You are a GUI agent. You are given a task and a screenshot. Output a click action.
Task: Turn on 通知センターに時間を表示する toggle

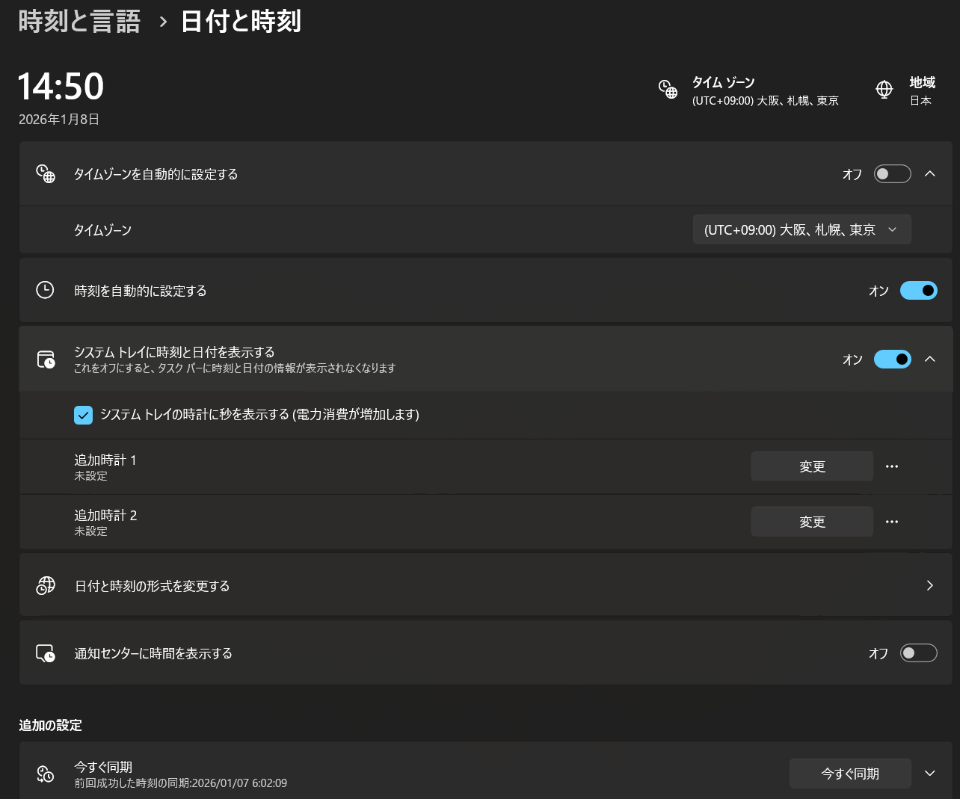click(x=918, y=653)
